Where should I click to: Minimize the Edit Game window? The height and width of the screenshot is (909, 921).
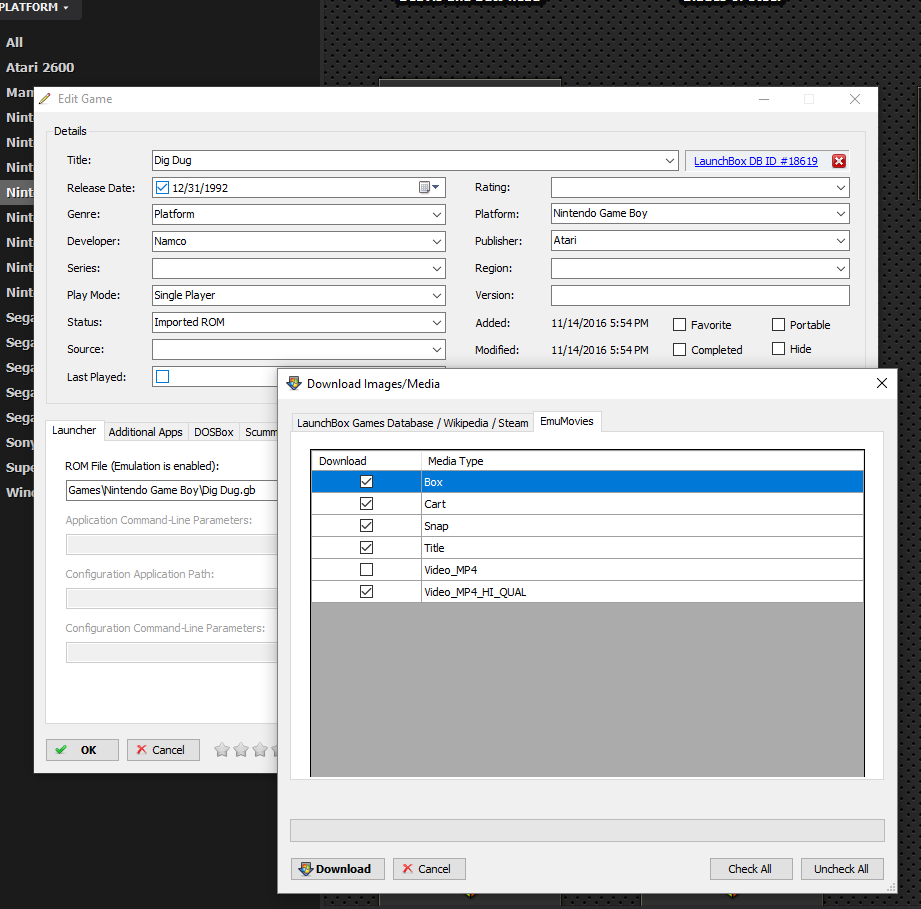click(764, 99)
